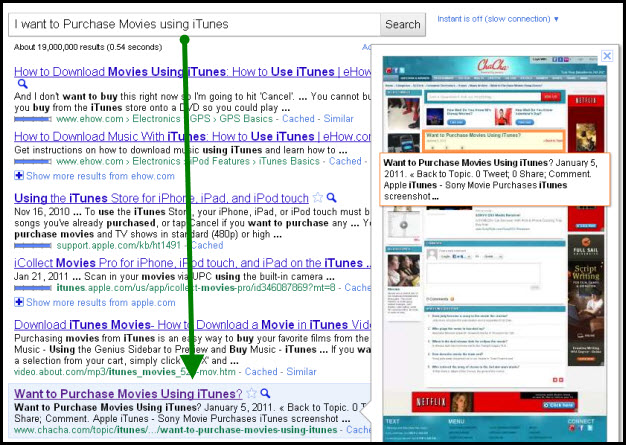This screenshot has height=445, width=626.
Task: Expand Show more results from ehow.com
Action: 95,176
